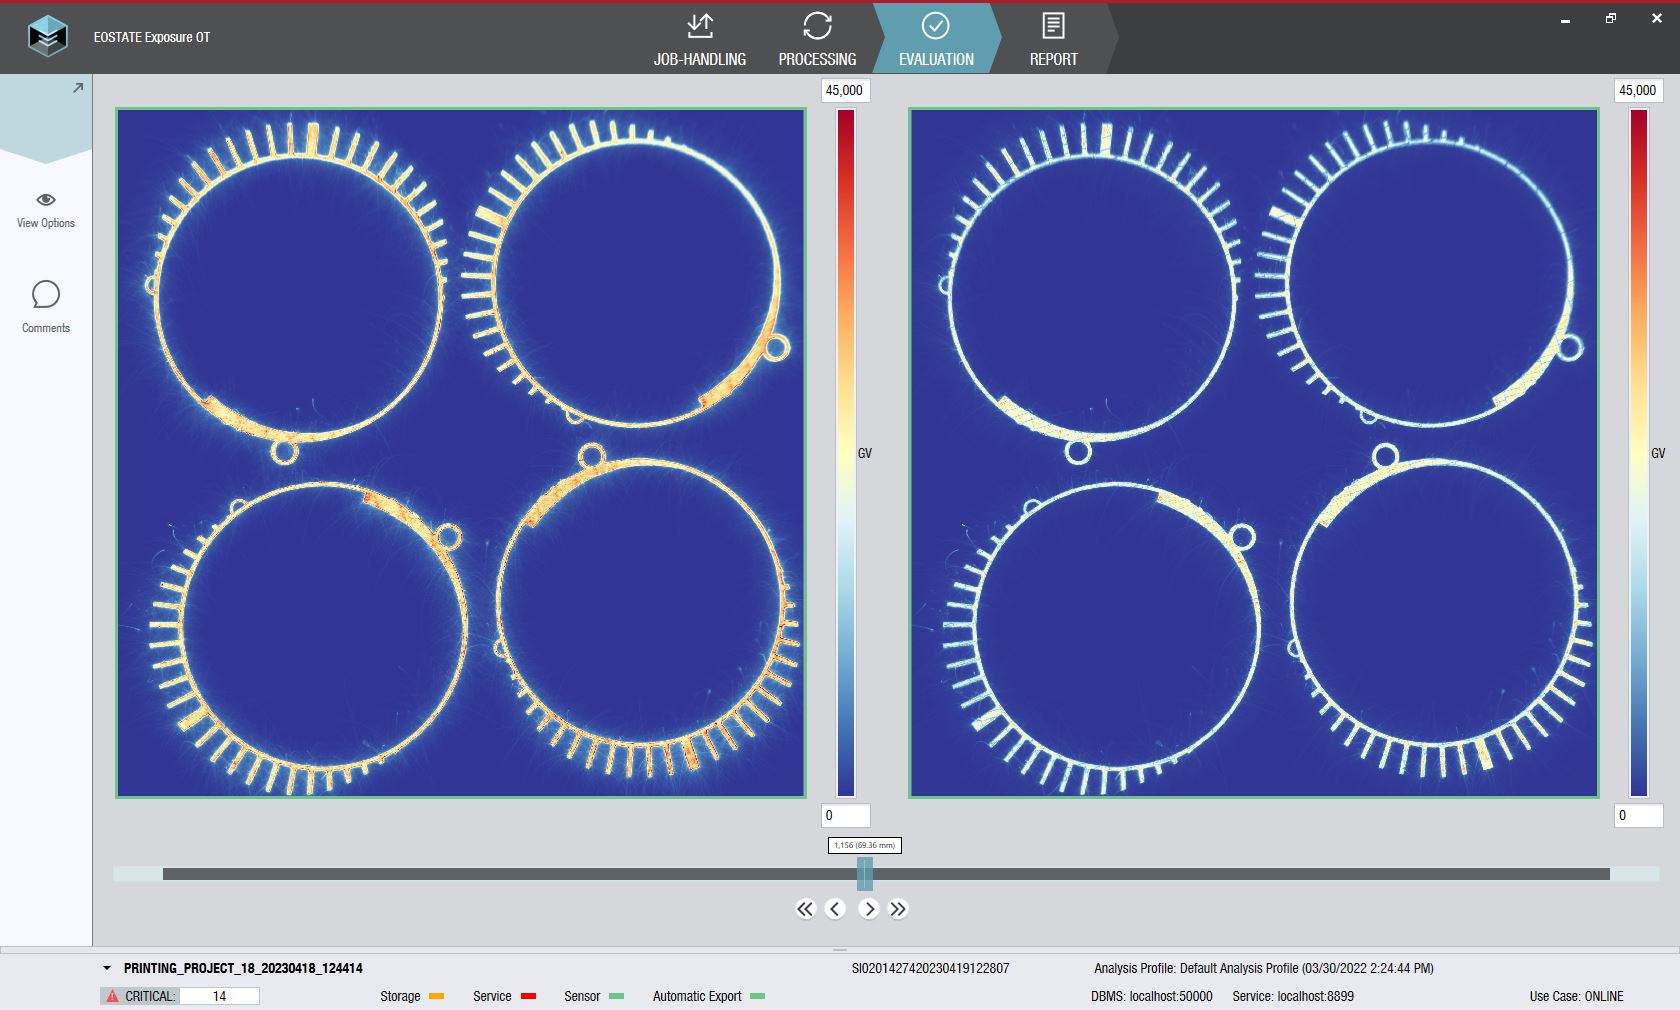This screenshot has width=1680, height=1010.
Task: Expand sidebar panel with arrow icon
Action: (78, 89)
